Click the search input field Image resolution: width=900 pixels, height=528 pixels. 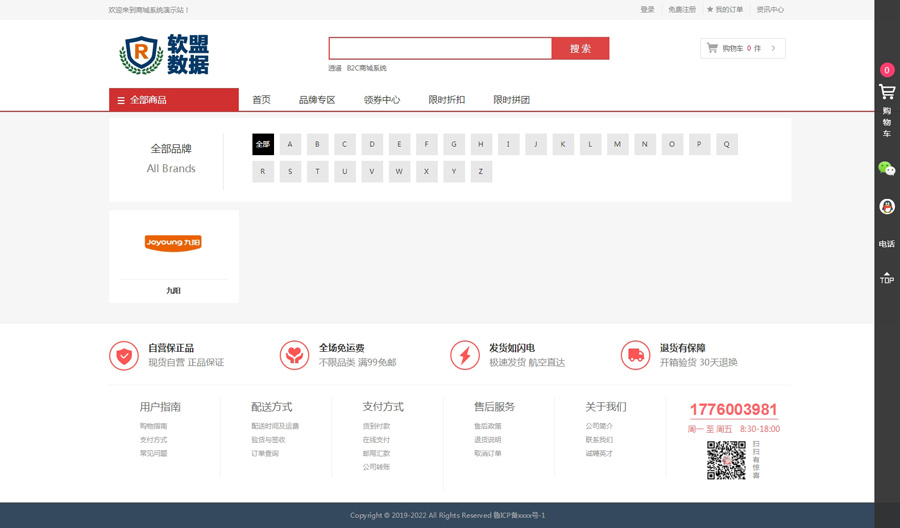440,48
